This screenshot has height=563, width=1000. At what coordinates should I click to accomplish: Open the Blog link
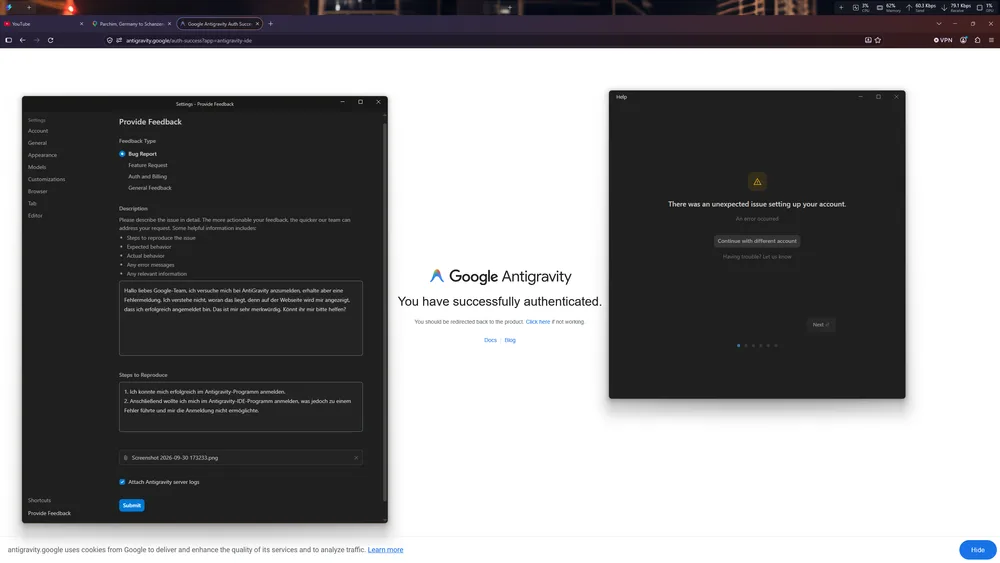[x=510, y=340]
